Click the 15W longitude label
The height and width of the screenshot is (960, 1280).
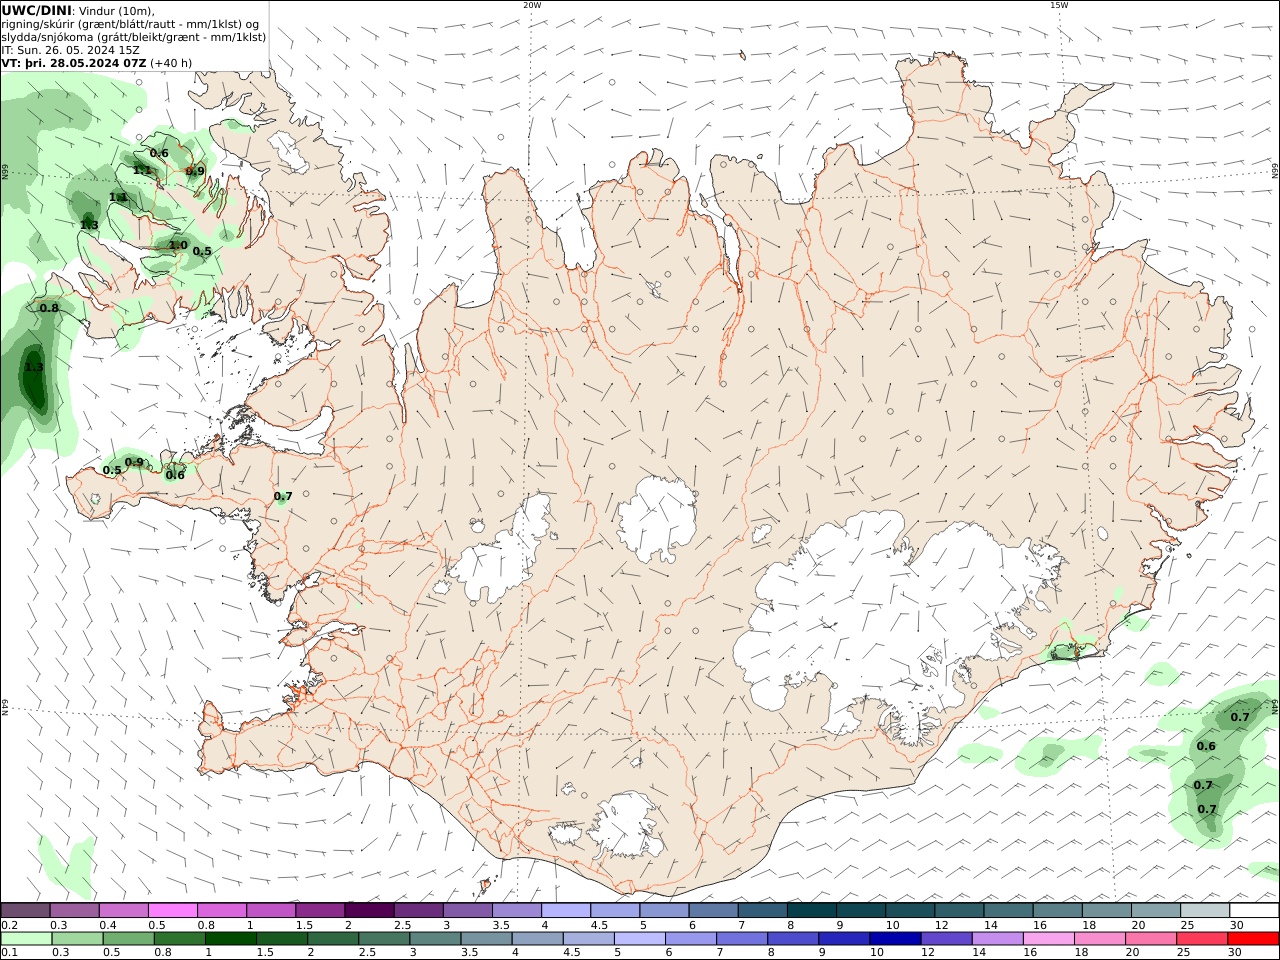tap(1059, 5)
